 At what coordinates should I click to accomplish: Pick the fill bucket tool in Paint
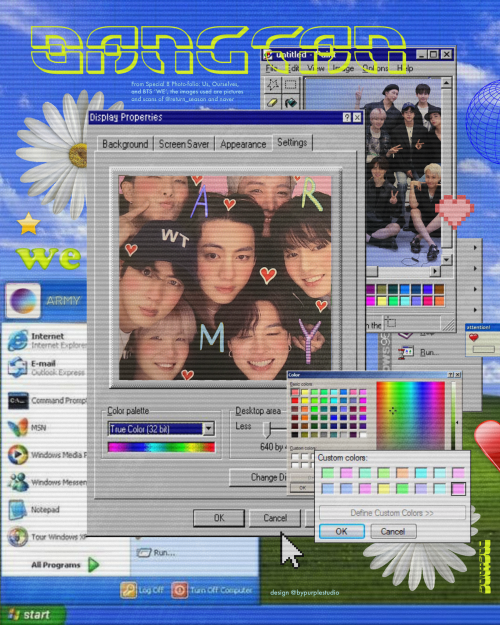(x=291, y=102)
